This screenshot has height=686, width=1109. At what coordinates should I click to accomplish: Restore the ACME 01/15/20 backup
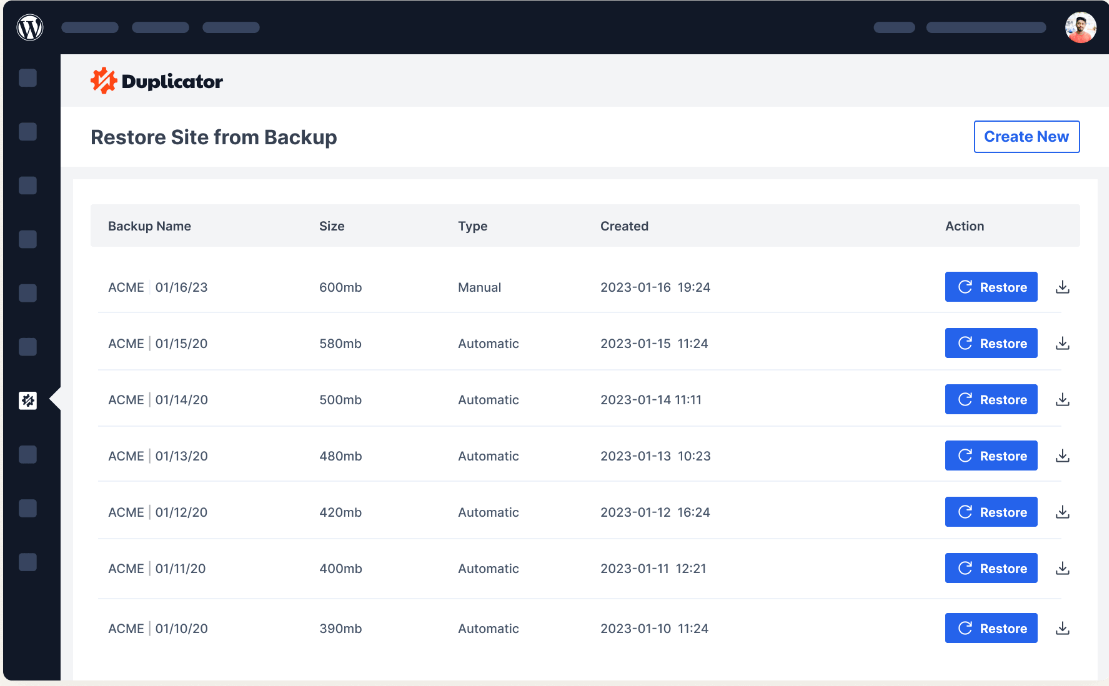click(991, 343)
